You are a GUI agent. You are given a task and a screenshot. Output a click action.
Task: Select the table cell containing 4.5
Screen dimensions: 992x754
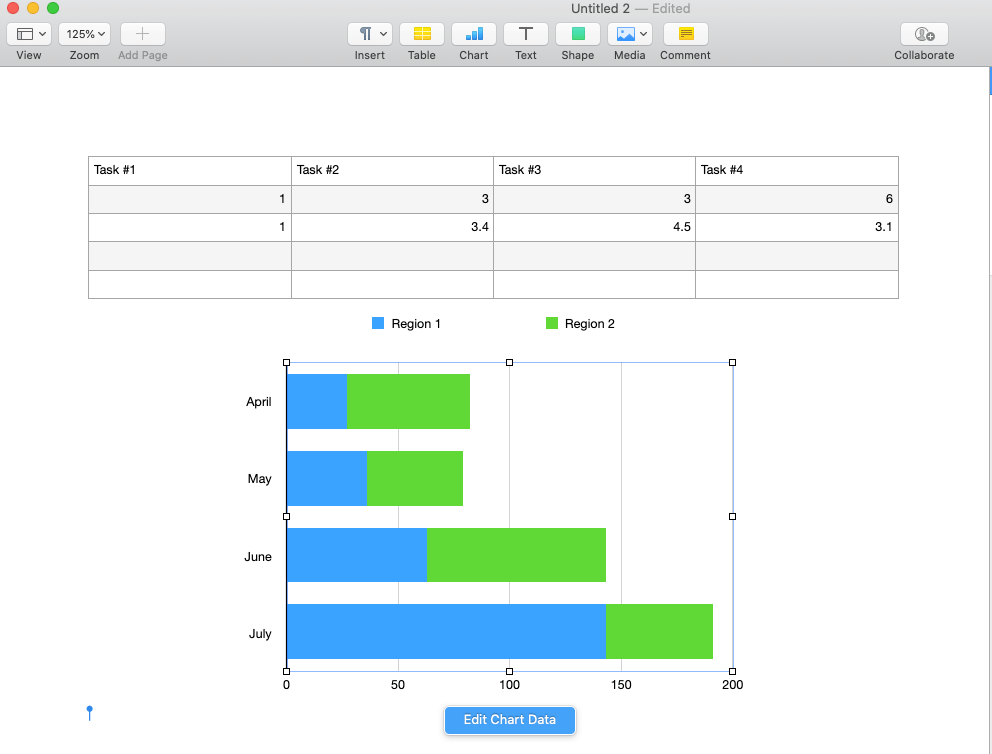(594, 227)
